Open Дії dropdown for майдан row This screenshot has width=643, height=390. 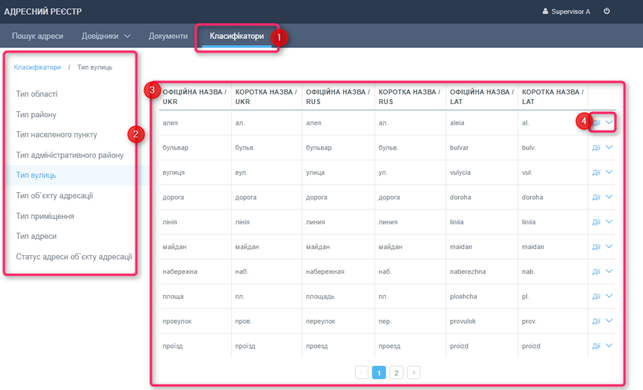point(602,246)
